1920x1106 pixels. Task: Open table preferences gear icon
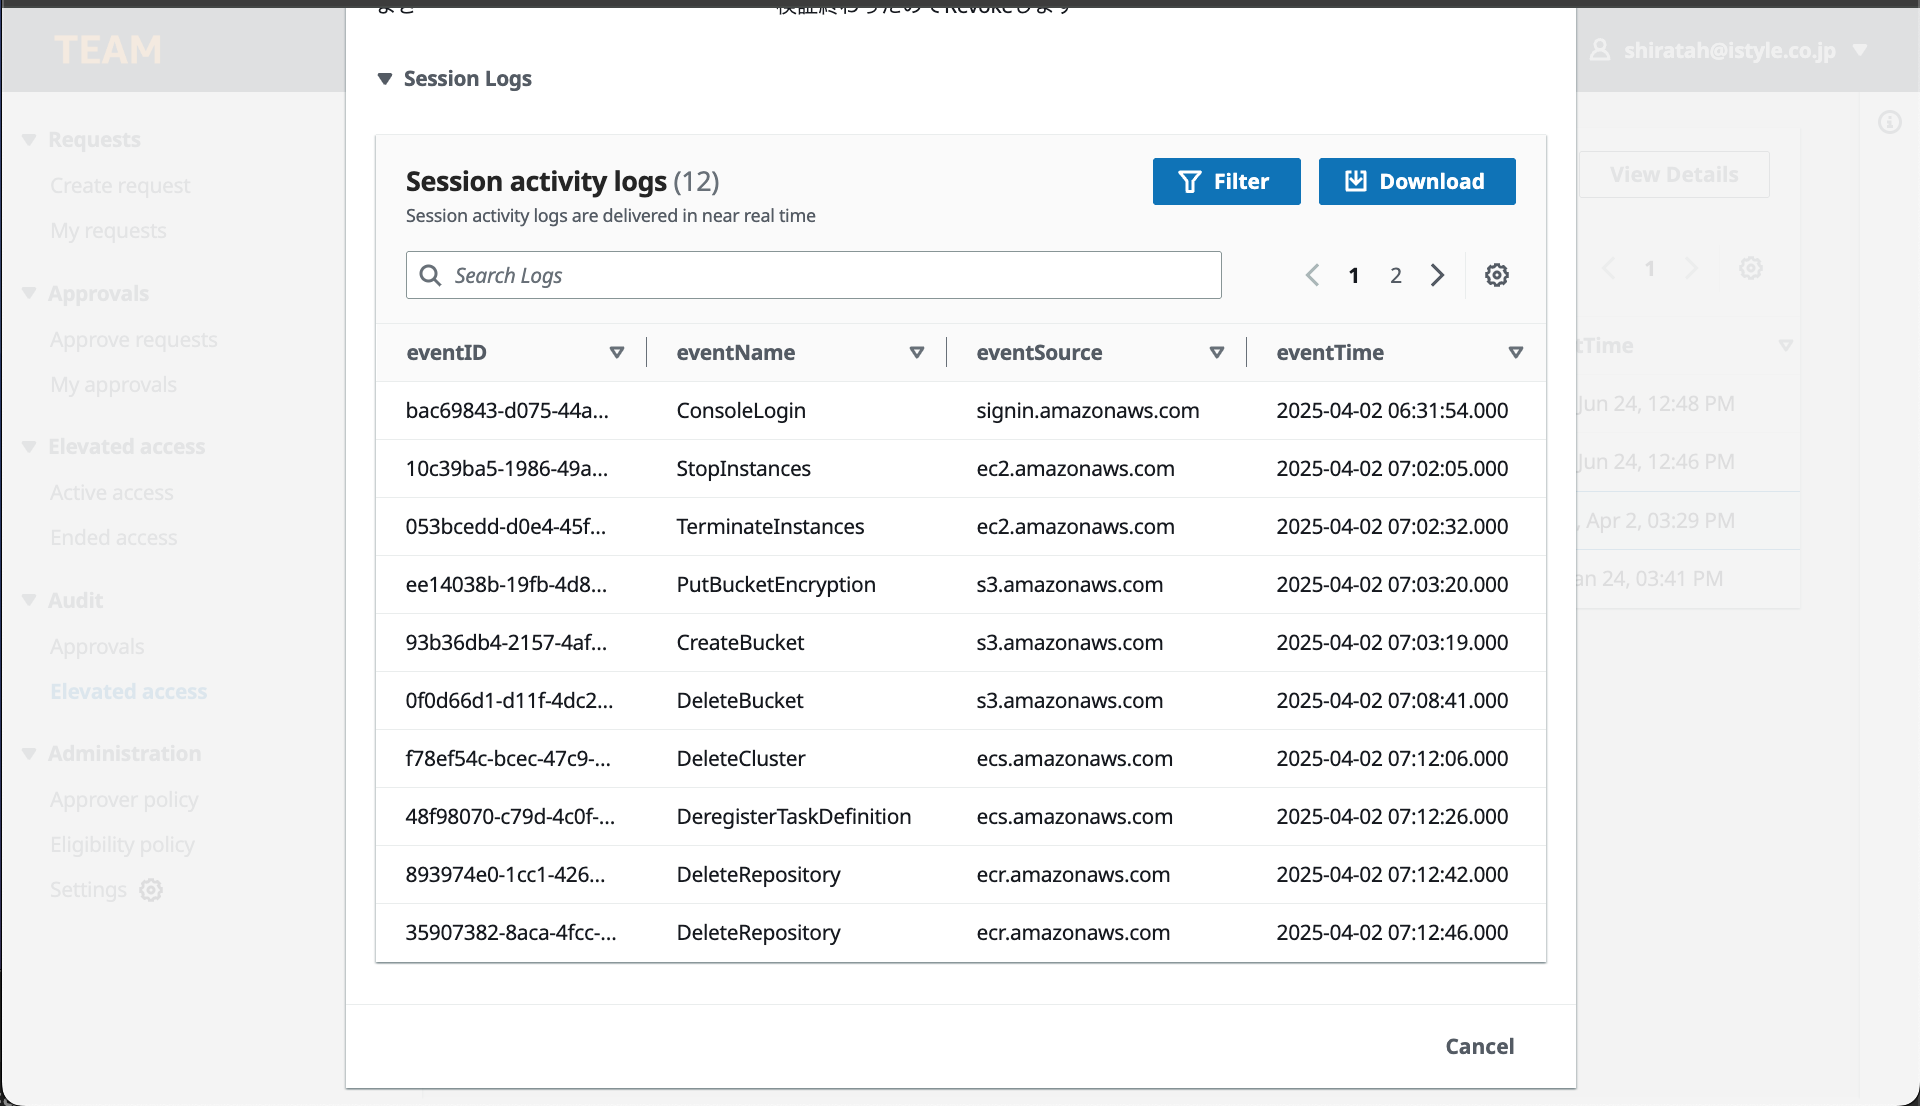pyautogui.click(x=1496, y=275)
